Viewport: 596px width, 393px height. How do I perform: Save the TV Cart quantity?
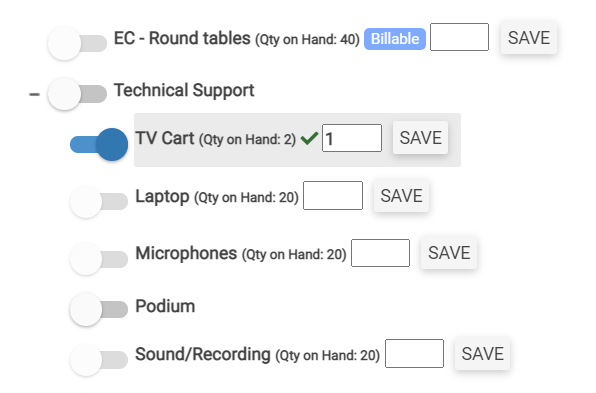click(420, 138)
